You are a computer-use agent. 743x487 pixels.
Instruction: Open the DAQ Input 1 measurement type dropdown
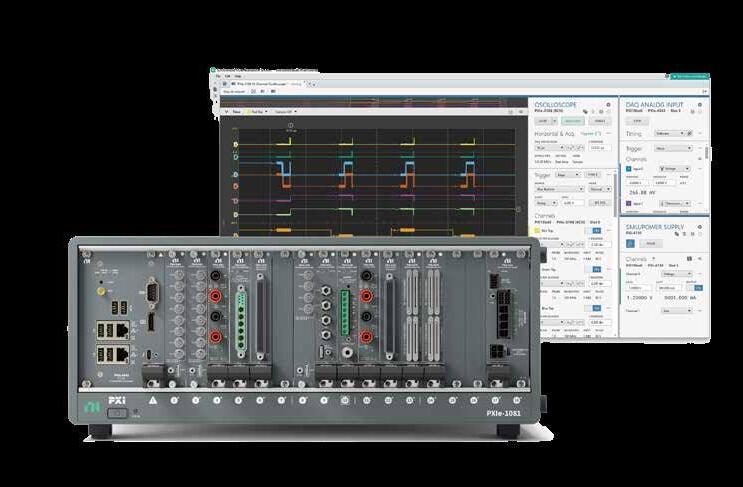[675, 203]
